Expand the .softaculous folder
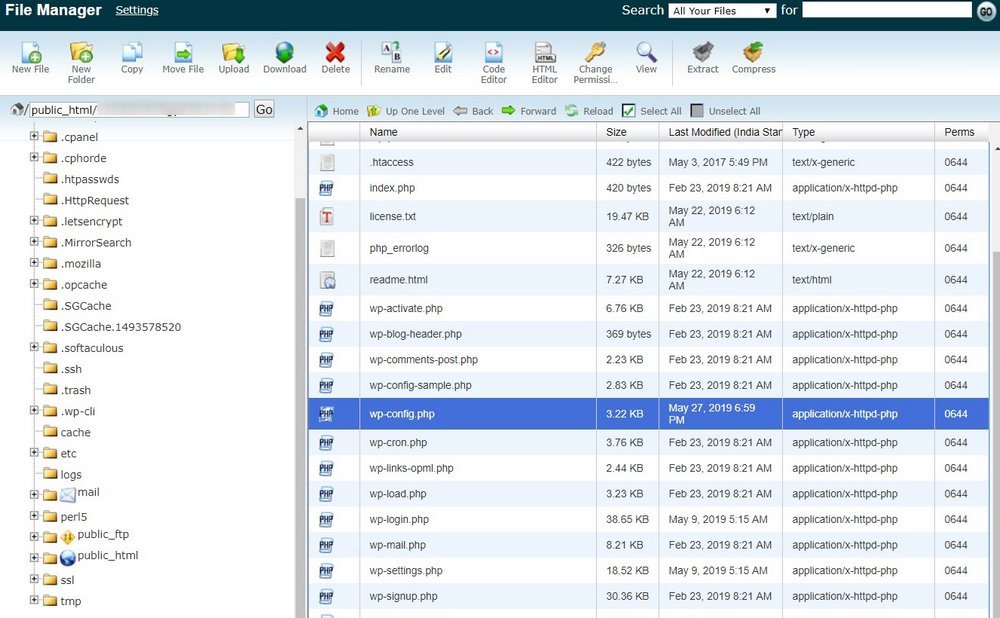 click(34, 346)
